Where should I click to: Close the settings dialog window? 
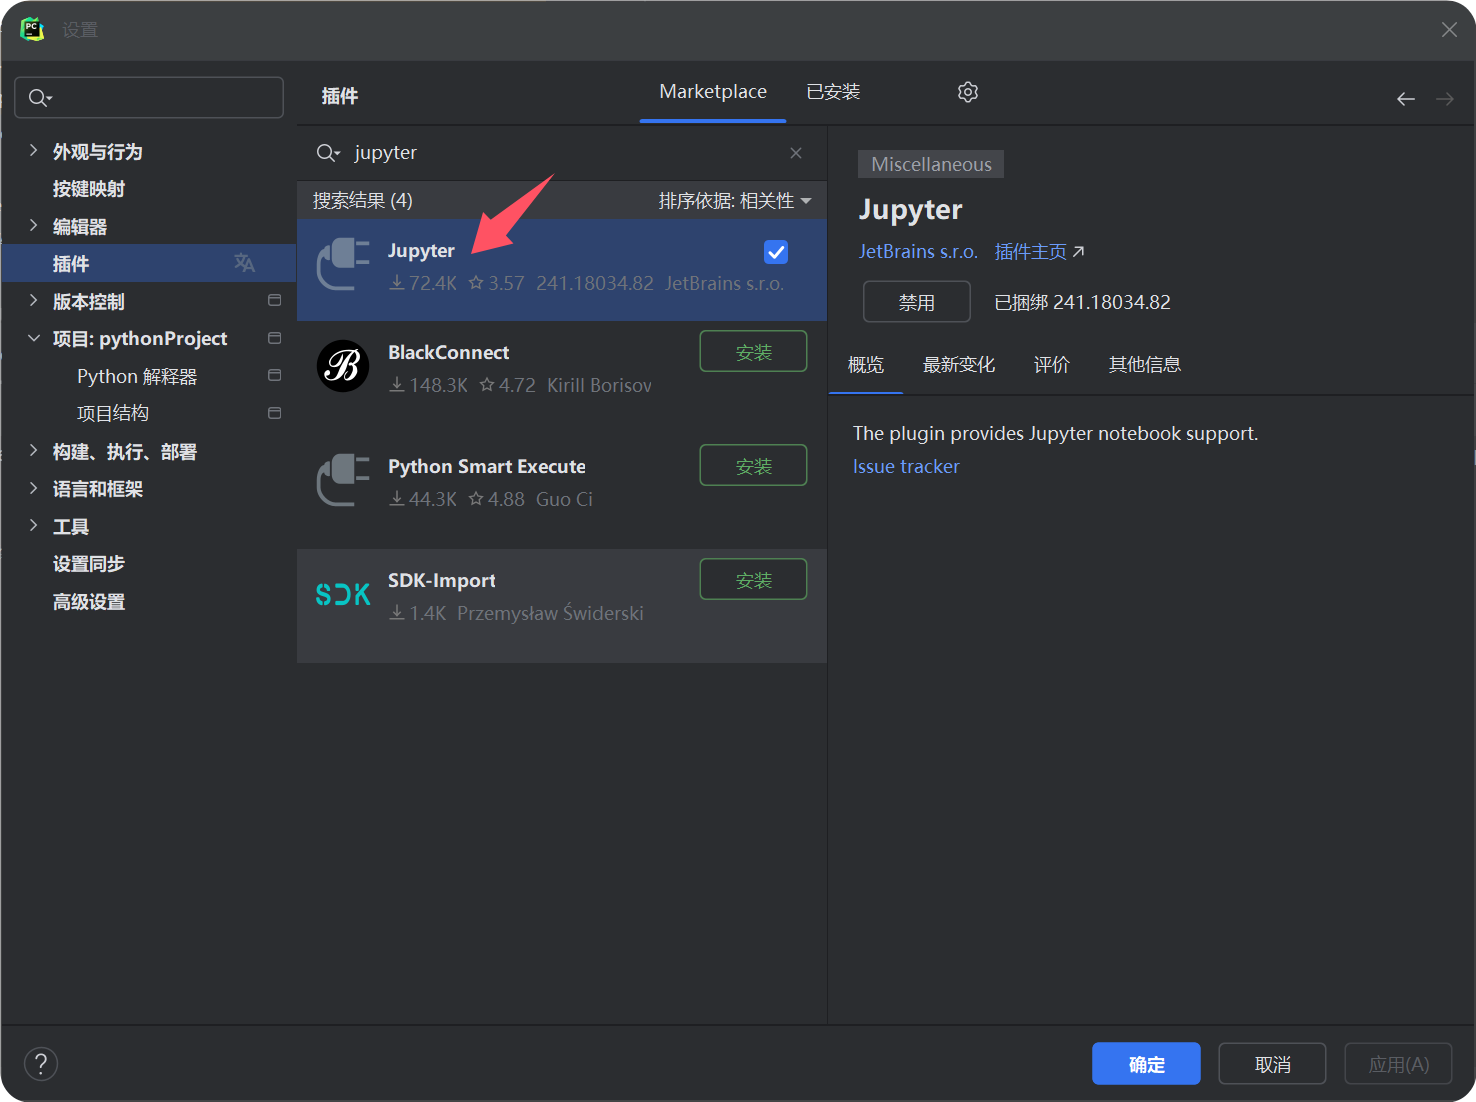coord(1449,30)
